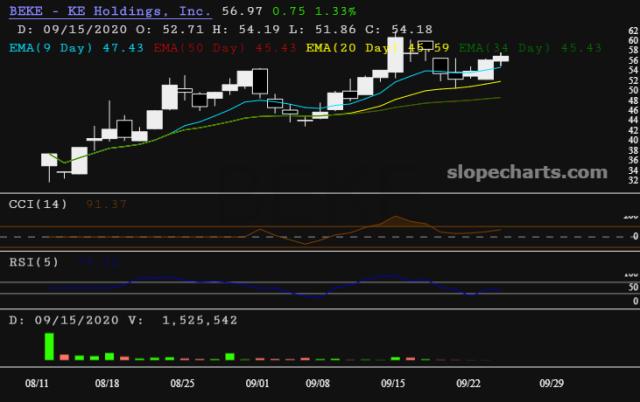Select the EMA(9 Day) legend label
Viewport: 640px width, 402px height.
(x=51, y=48)
